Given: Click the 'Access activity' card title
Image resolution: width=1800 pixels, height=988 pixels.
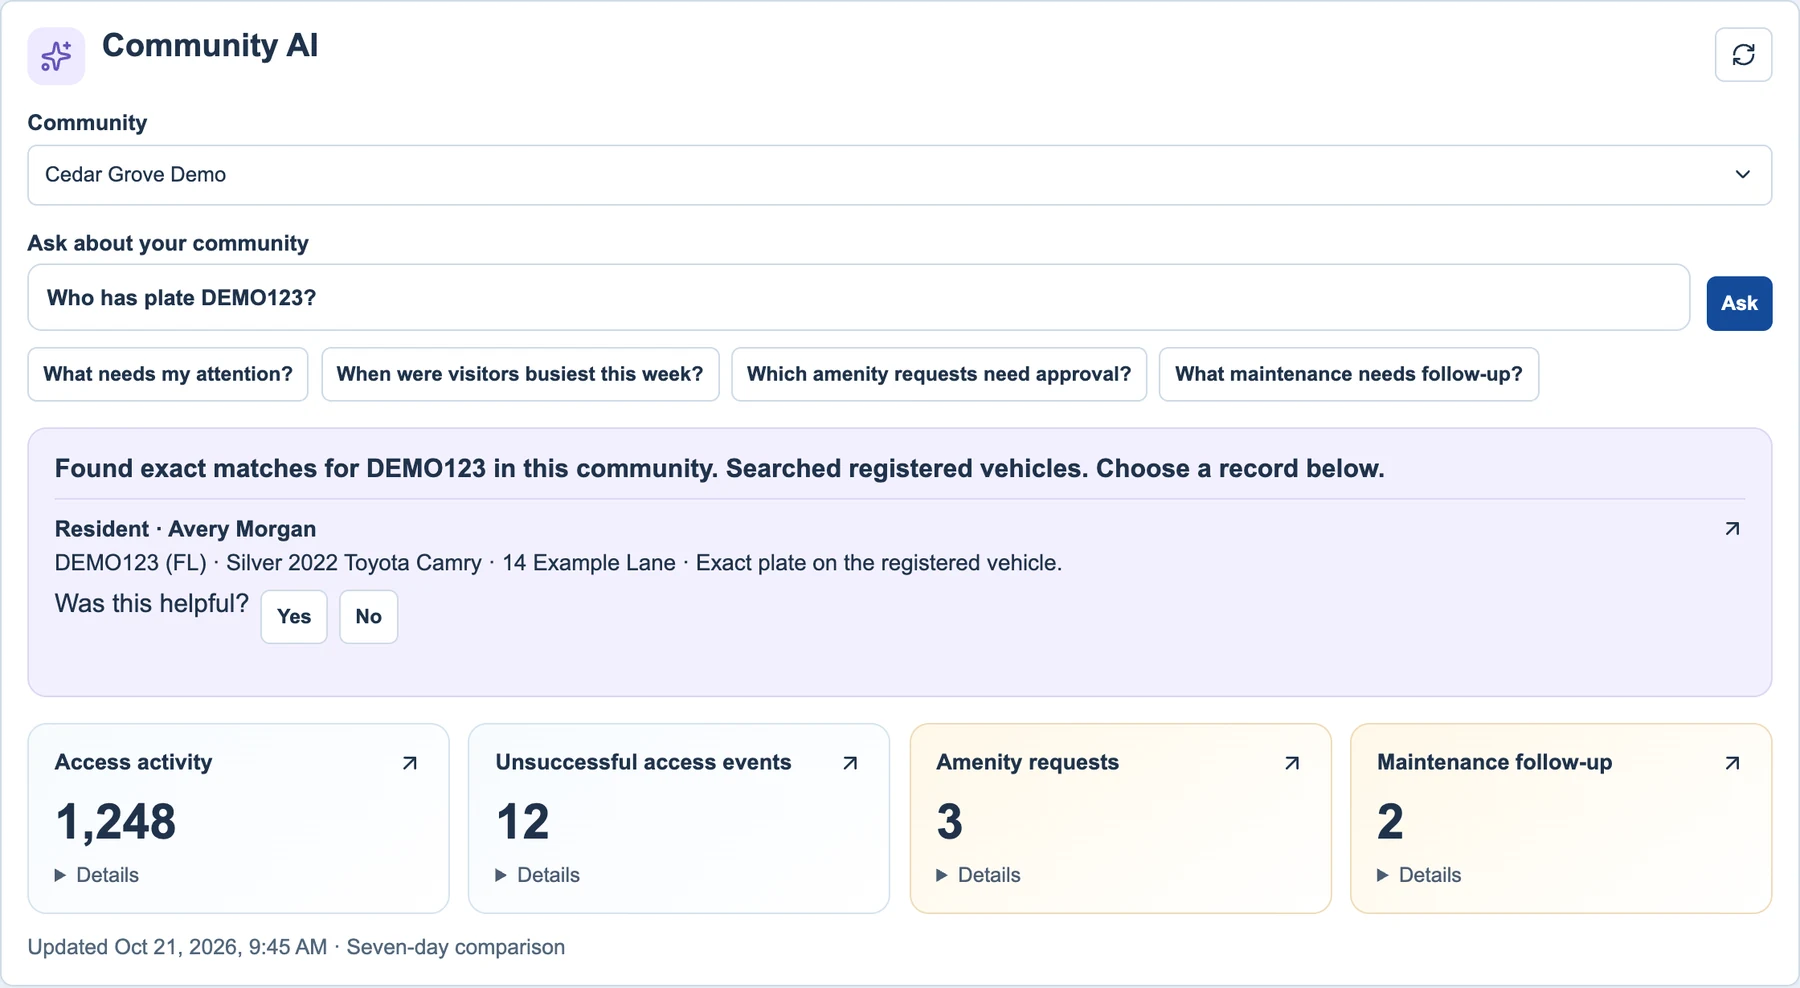Looking at the screenshot, I should tap(133, 762).
